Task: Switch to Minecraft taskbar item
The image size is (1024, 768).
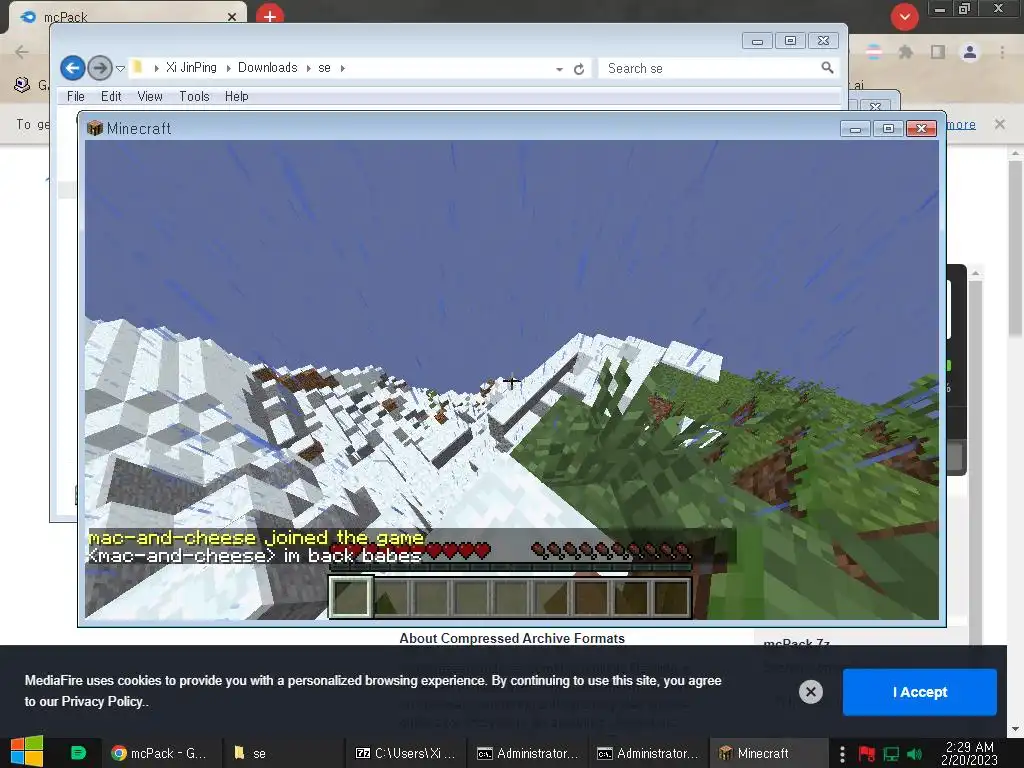Action: point(767,753)
